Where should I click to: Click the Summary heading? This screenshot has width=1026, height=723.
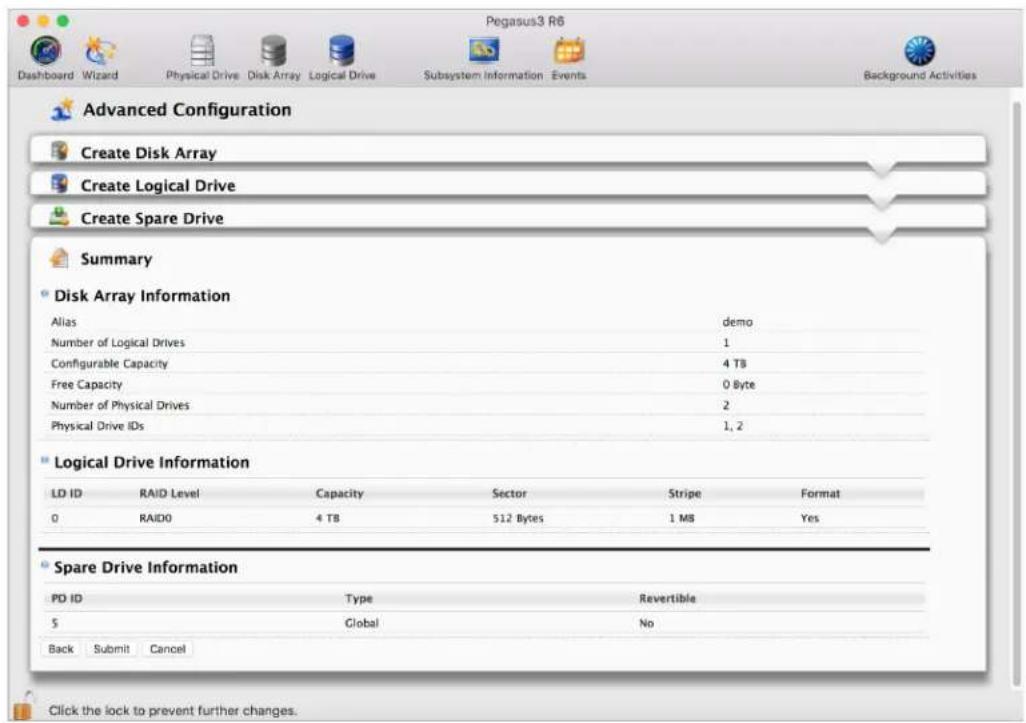point(116,259)
